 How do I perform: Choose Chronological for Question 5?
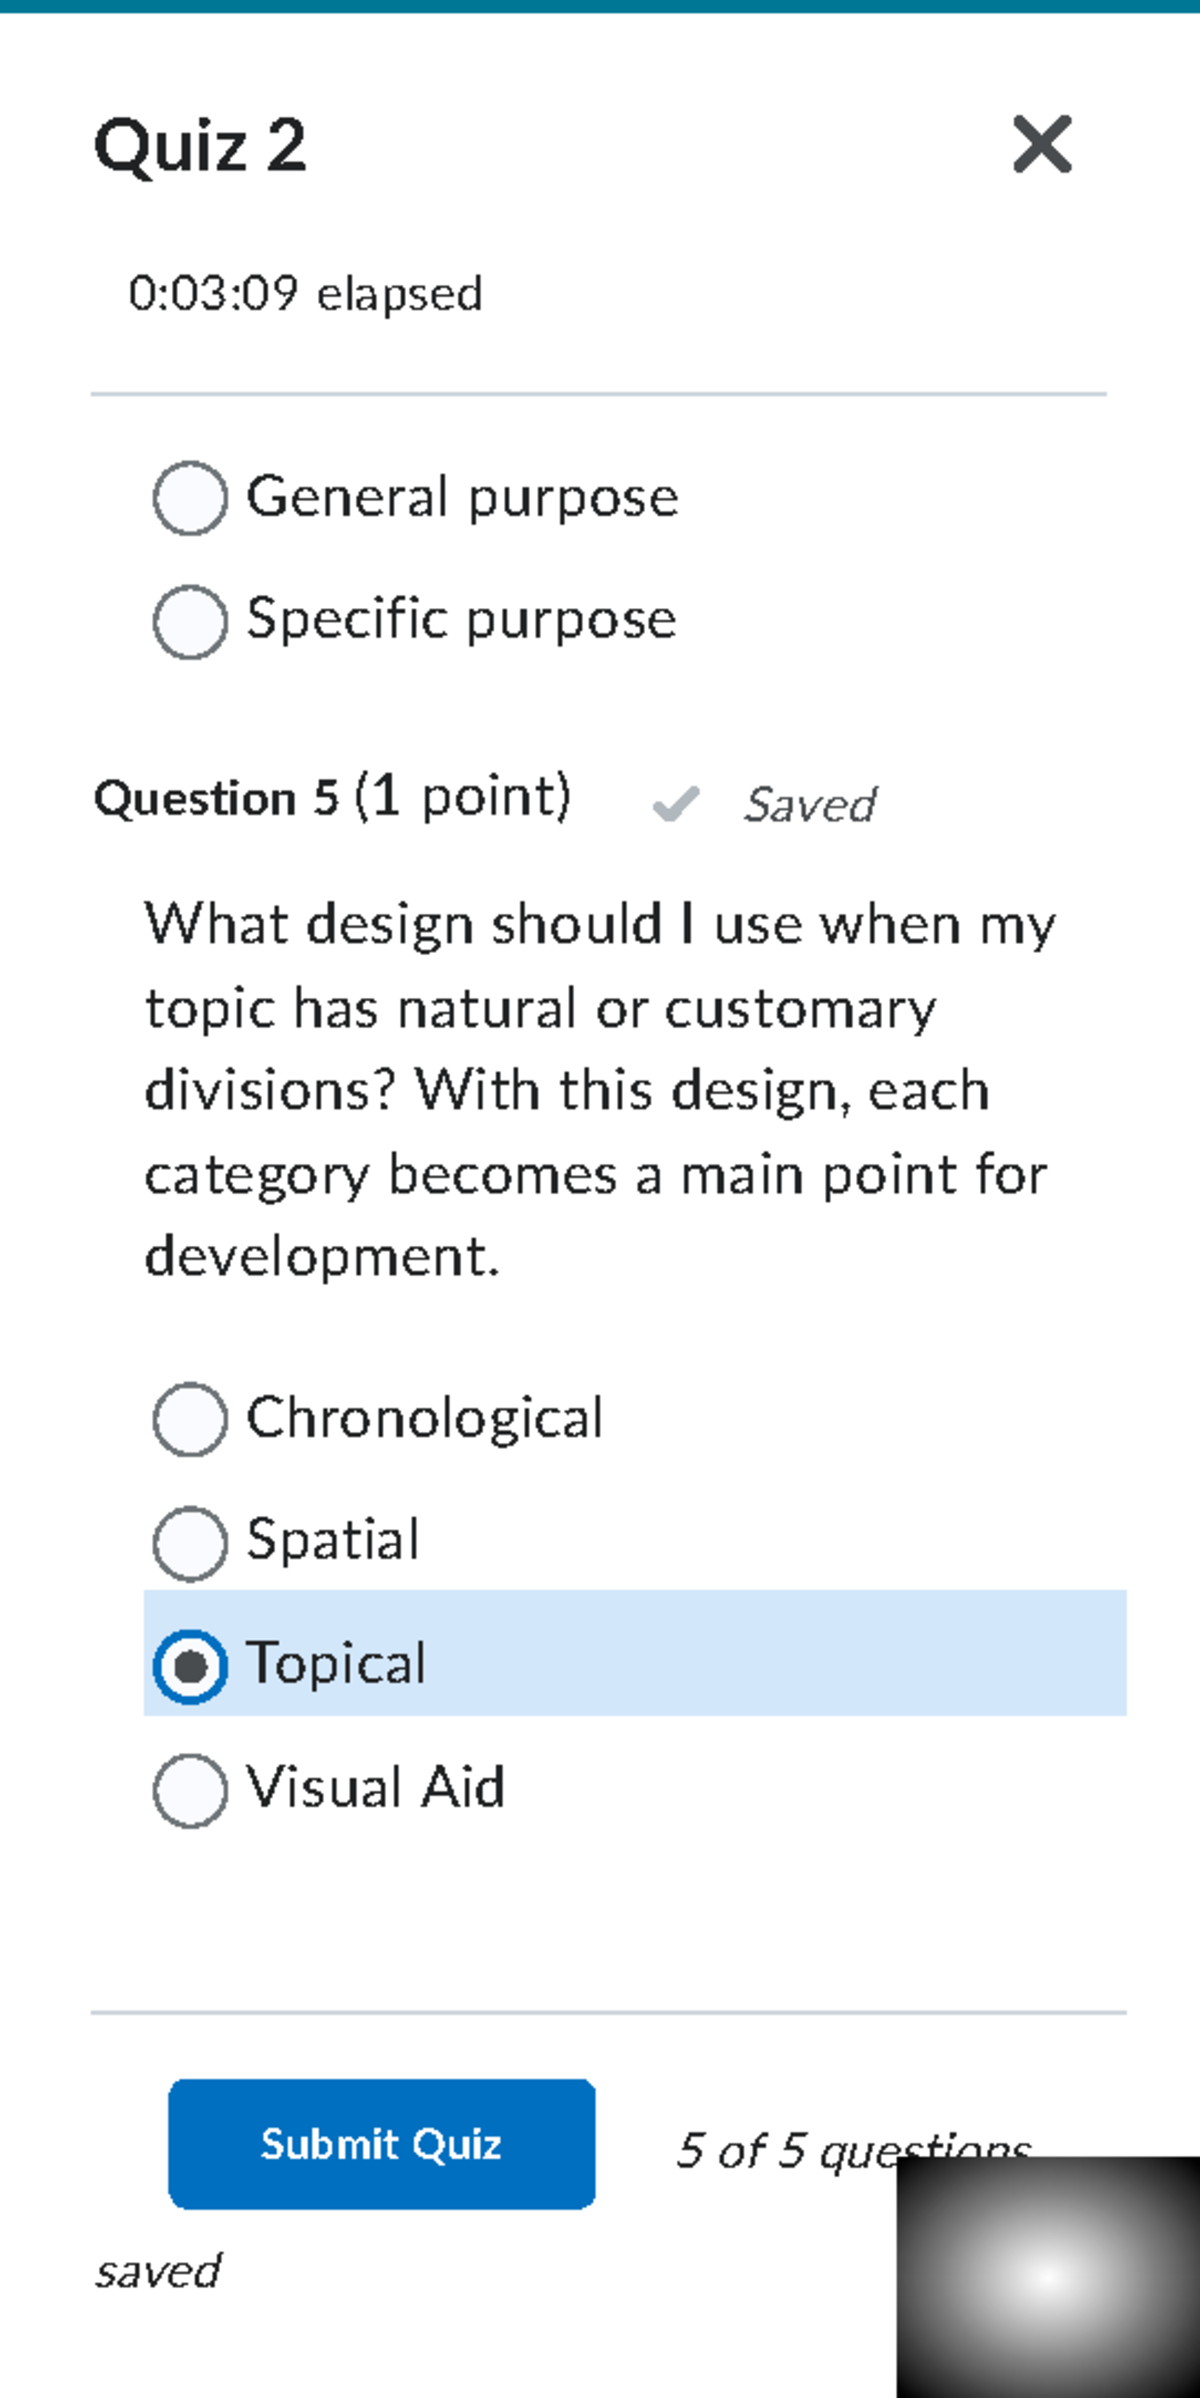(190, 1417)
